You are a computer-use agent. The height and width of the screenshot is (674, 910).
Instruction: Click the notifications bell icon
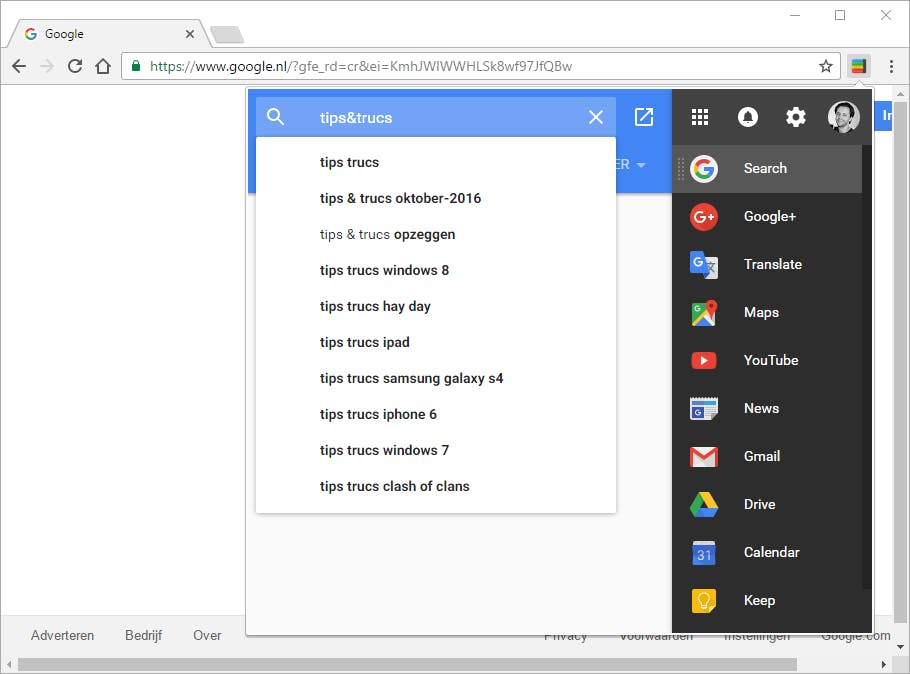pyautogui.click(x=747, y=117)
